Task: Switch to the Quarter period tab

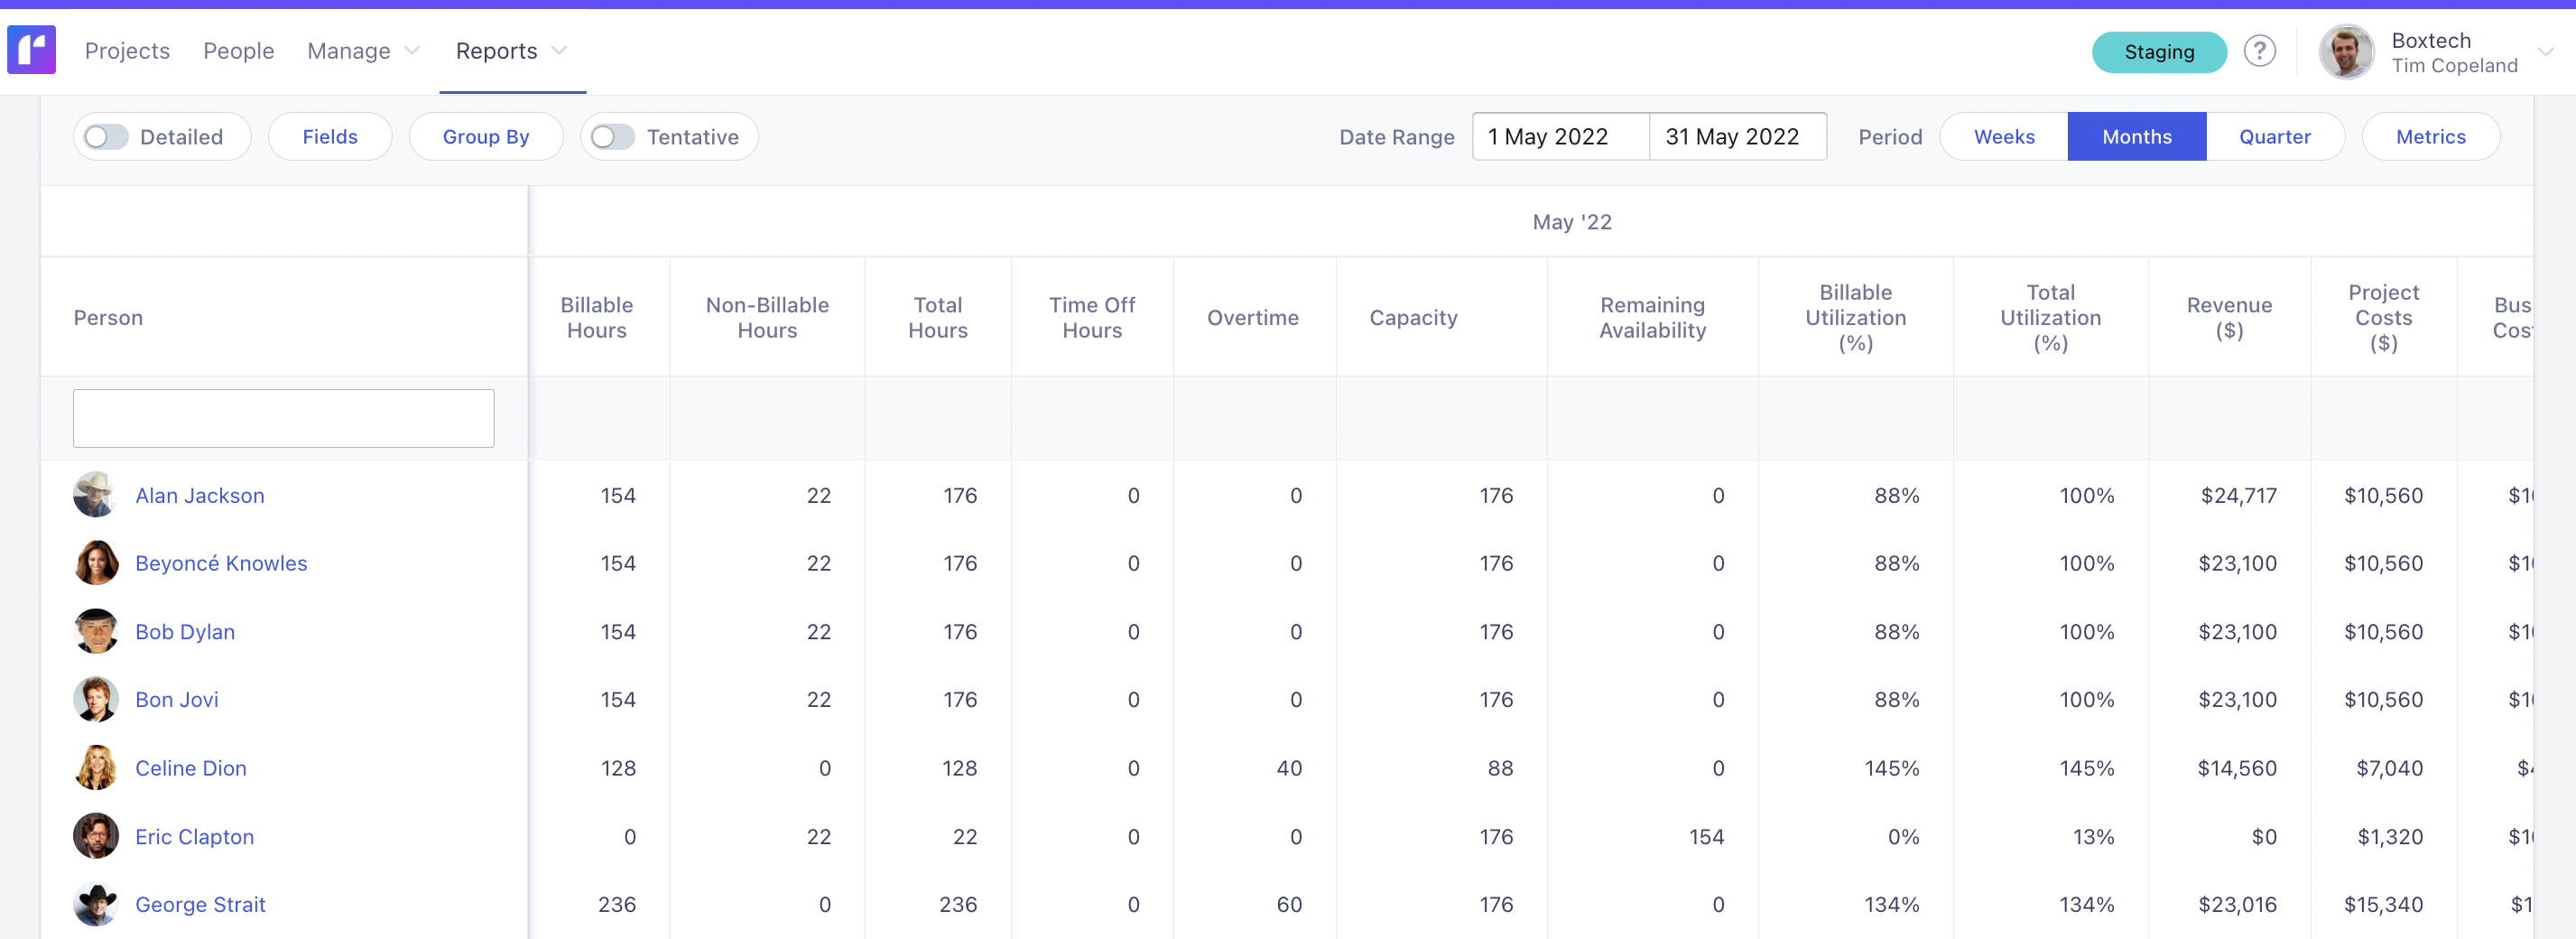Action: 2275,136
